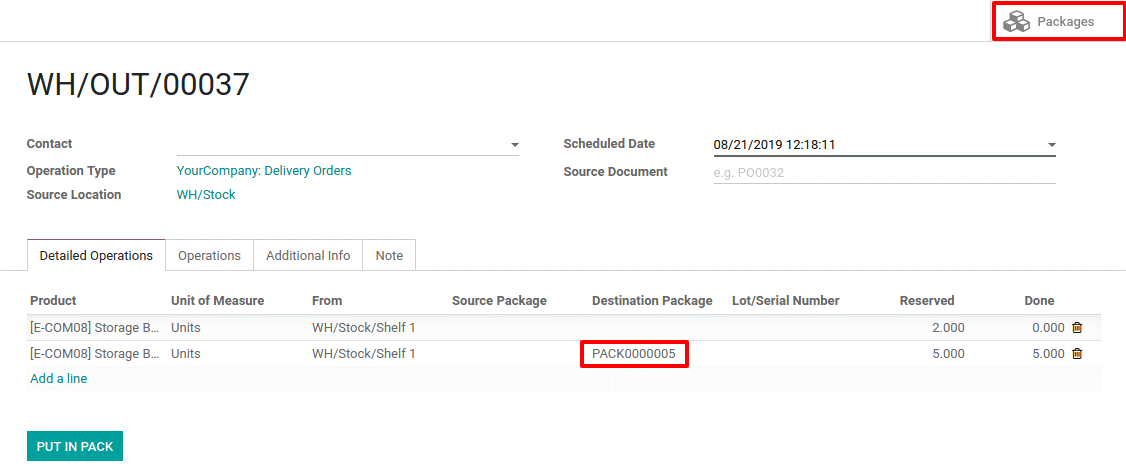Select the Note tab
Screen dimensions: 1126x468
(x=389, y=256)
